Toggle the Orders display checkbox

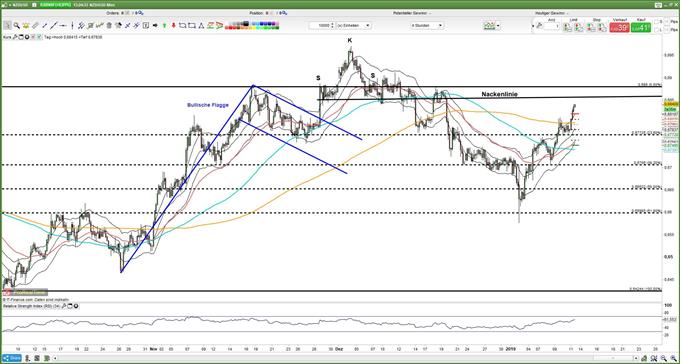point(127,13)
